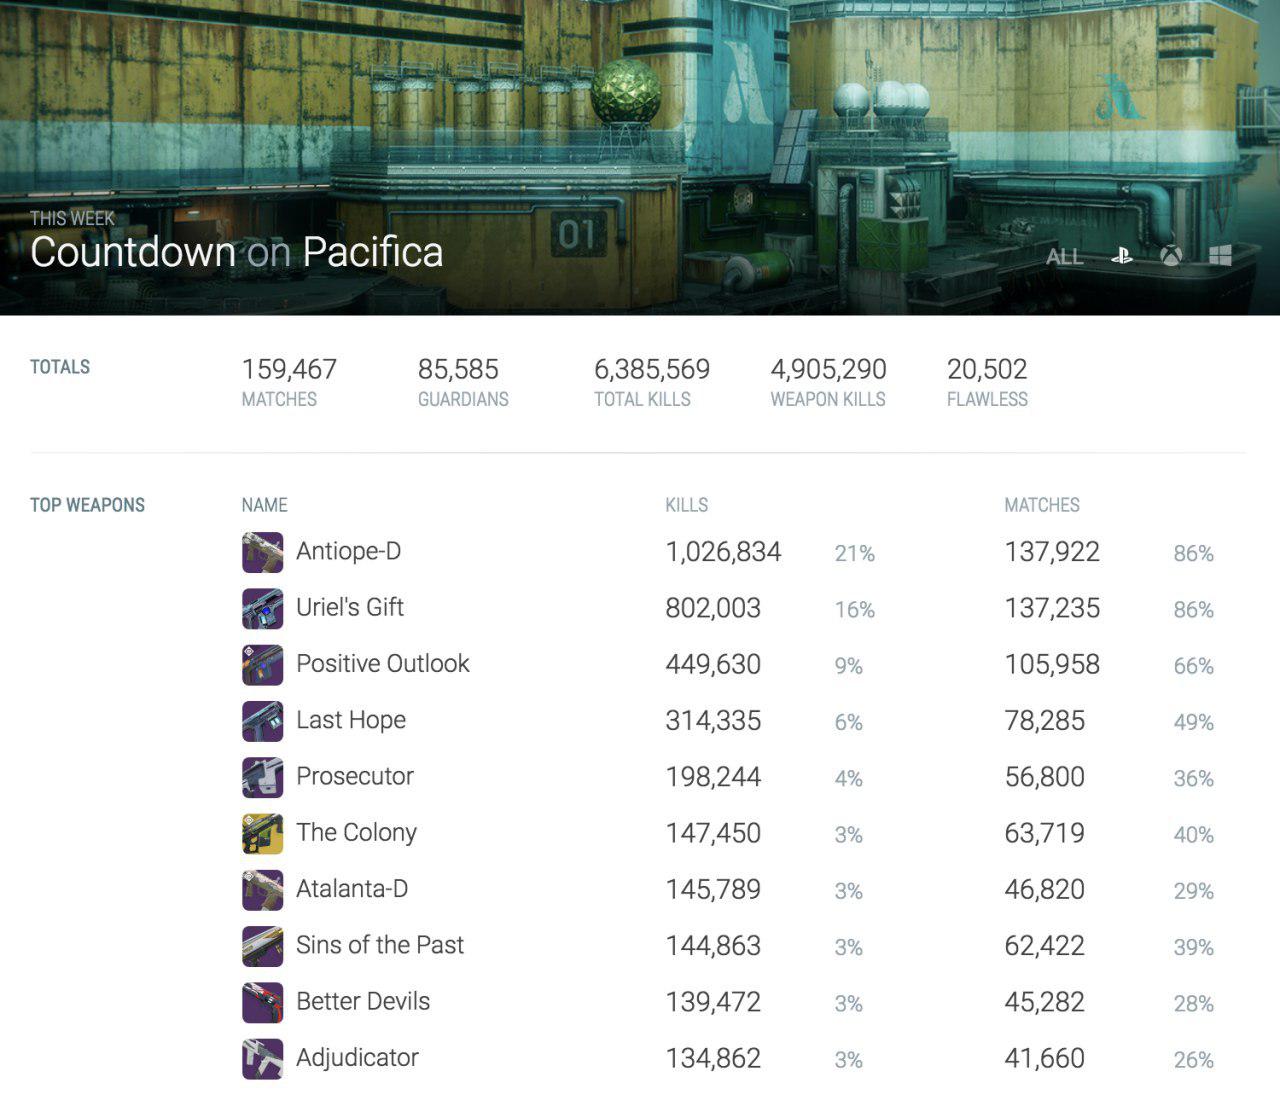Click the Countdown on Pacifica title
This screenshot has width=1280, height=1112.
coord(237,252)
